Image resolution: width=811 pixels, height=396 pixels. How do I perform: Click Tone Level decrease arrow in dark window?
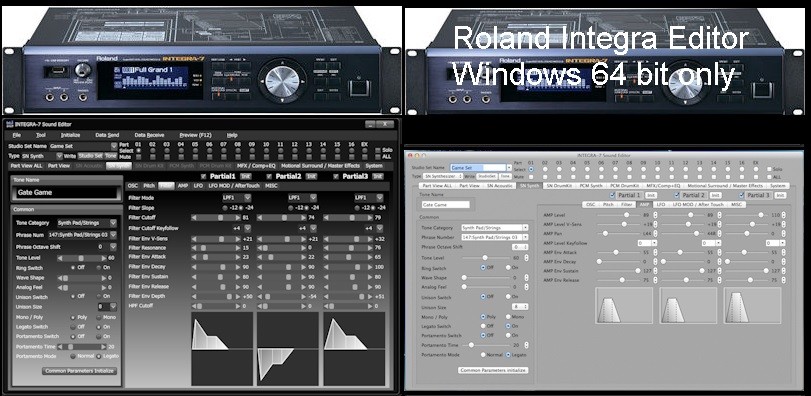click(x=59, y=257)
